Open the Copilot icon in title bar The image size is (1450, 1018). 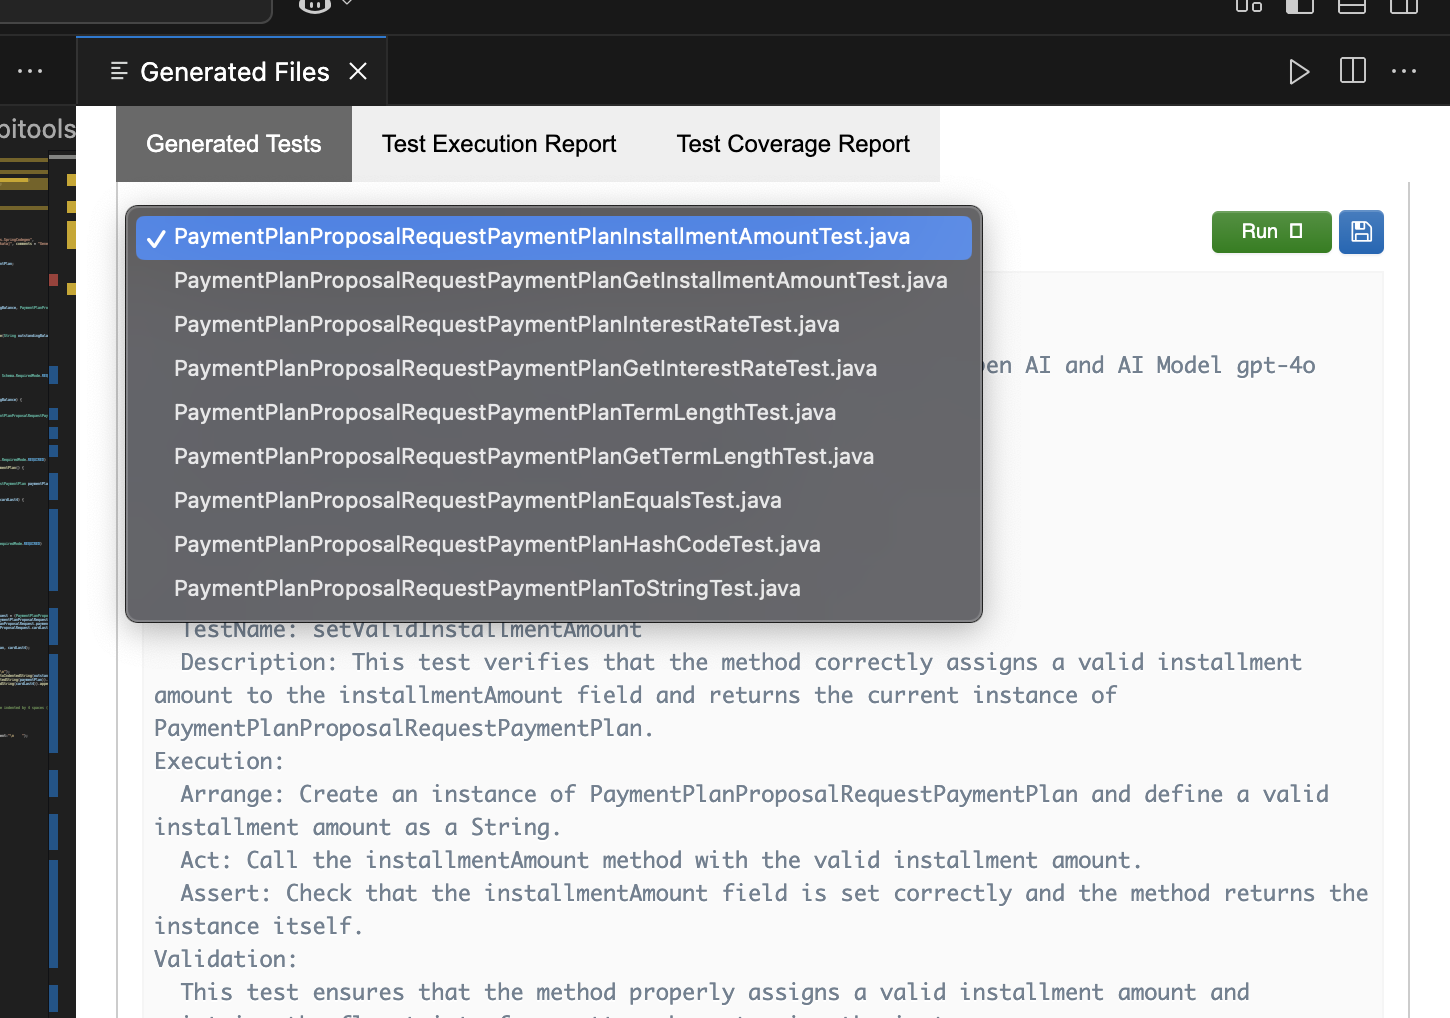pos(315,6)
